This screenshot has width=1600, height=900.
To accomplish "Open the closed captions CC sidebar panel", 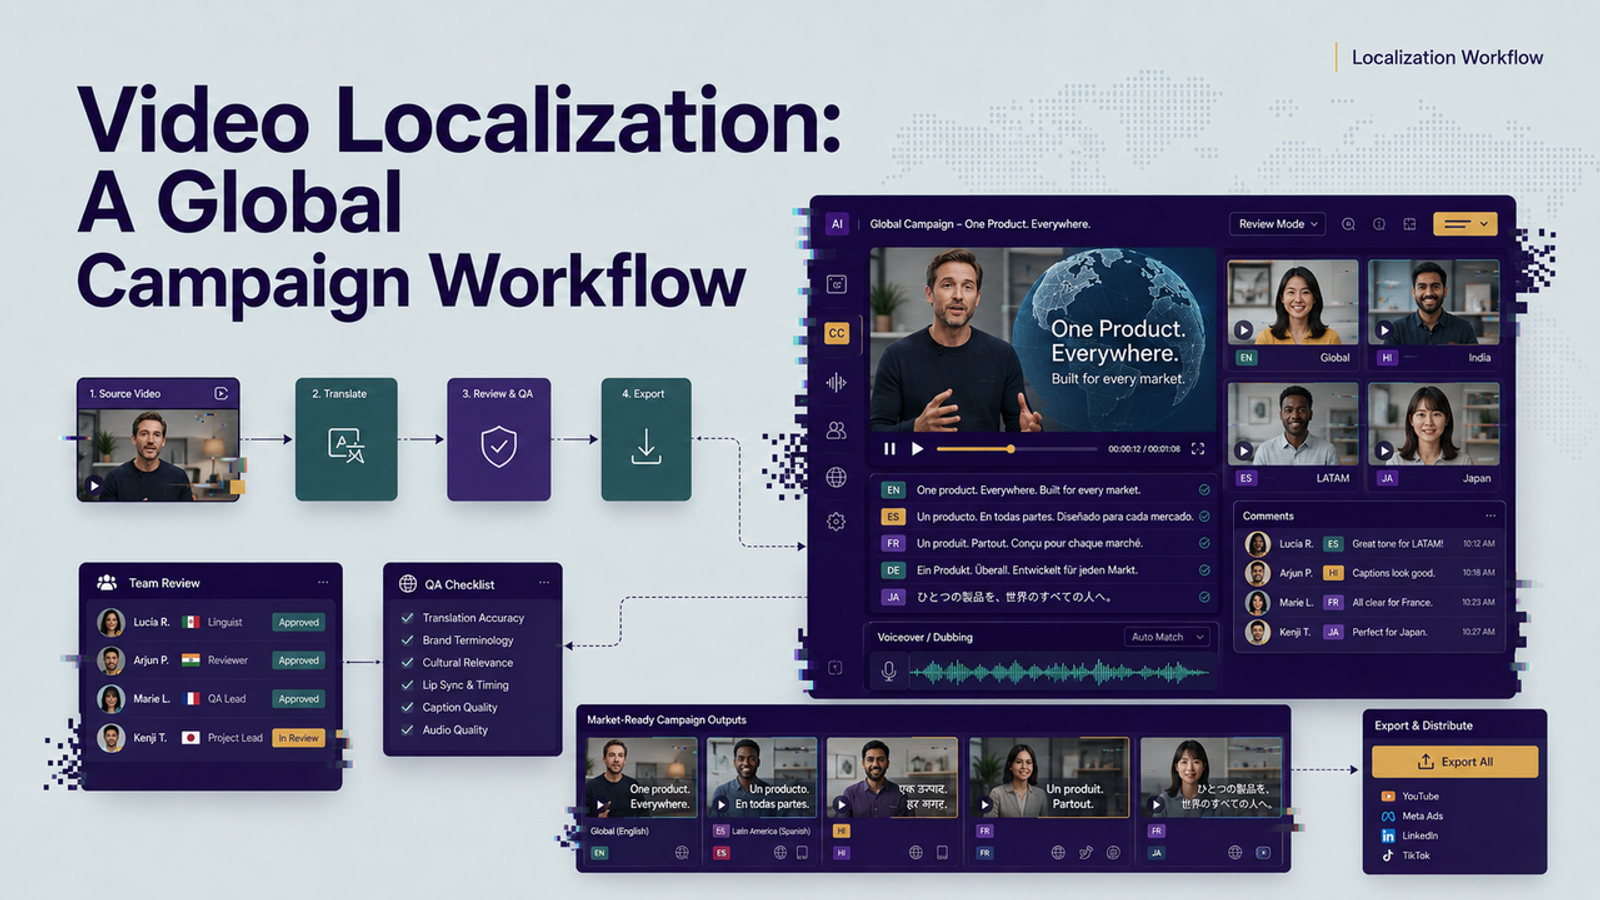I will [x=837, y=333].
